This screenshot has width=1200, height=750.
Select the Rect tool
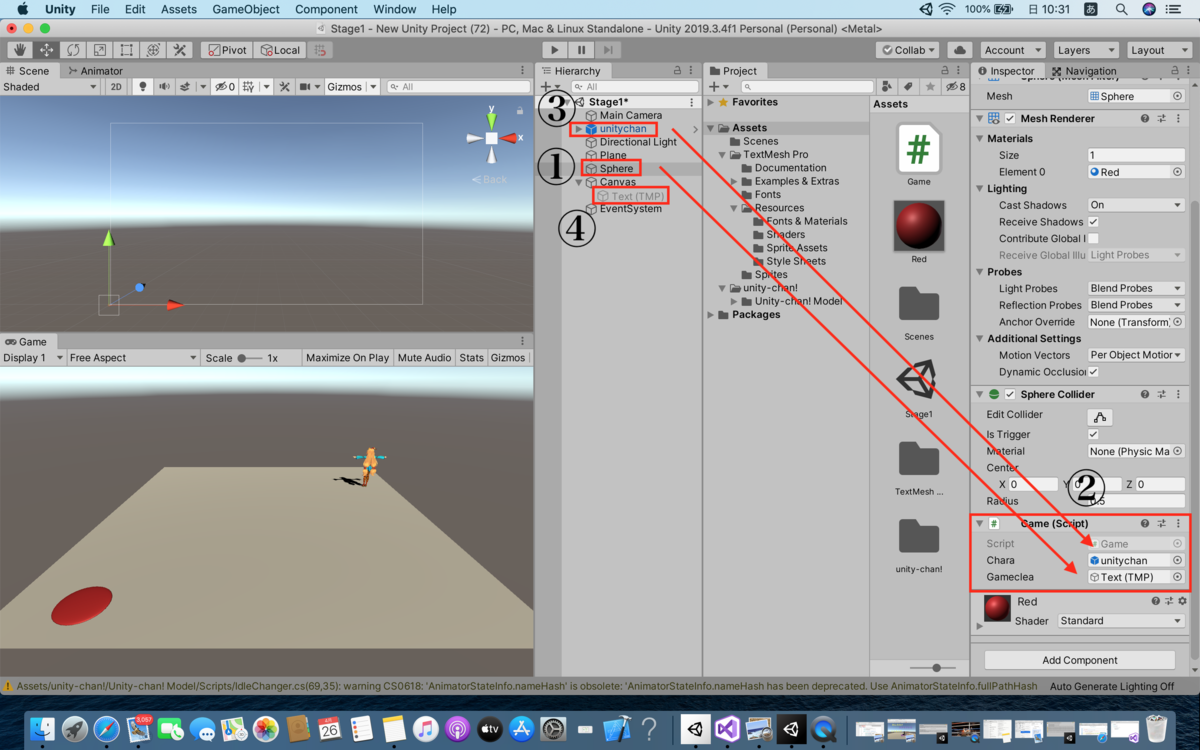(126, 50)
